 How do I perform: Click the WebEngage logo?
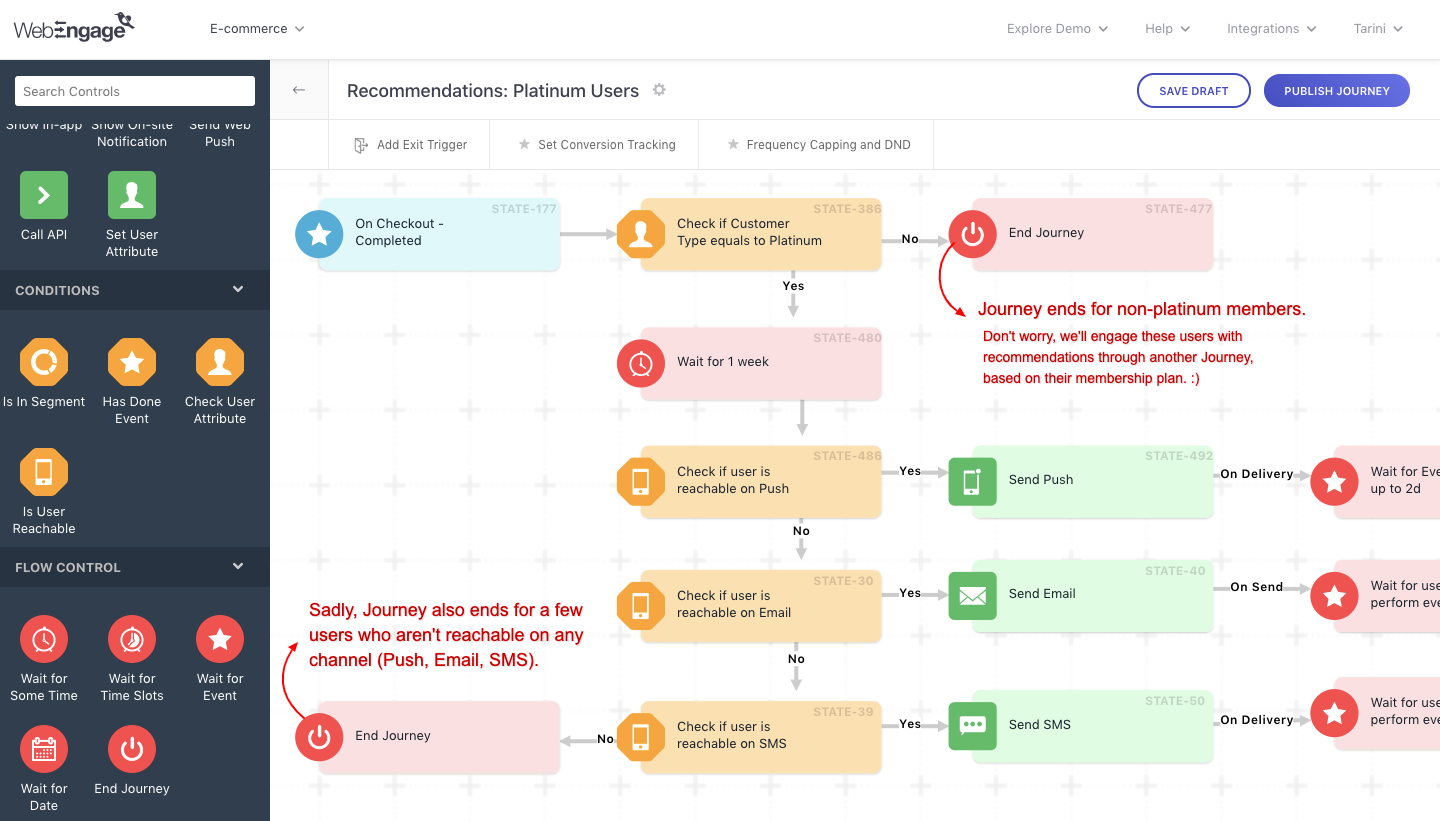click(x=75, y=28)
